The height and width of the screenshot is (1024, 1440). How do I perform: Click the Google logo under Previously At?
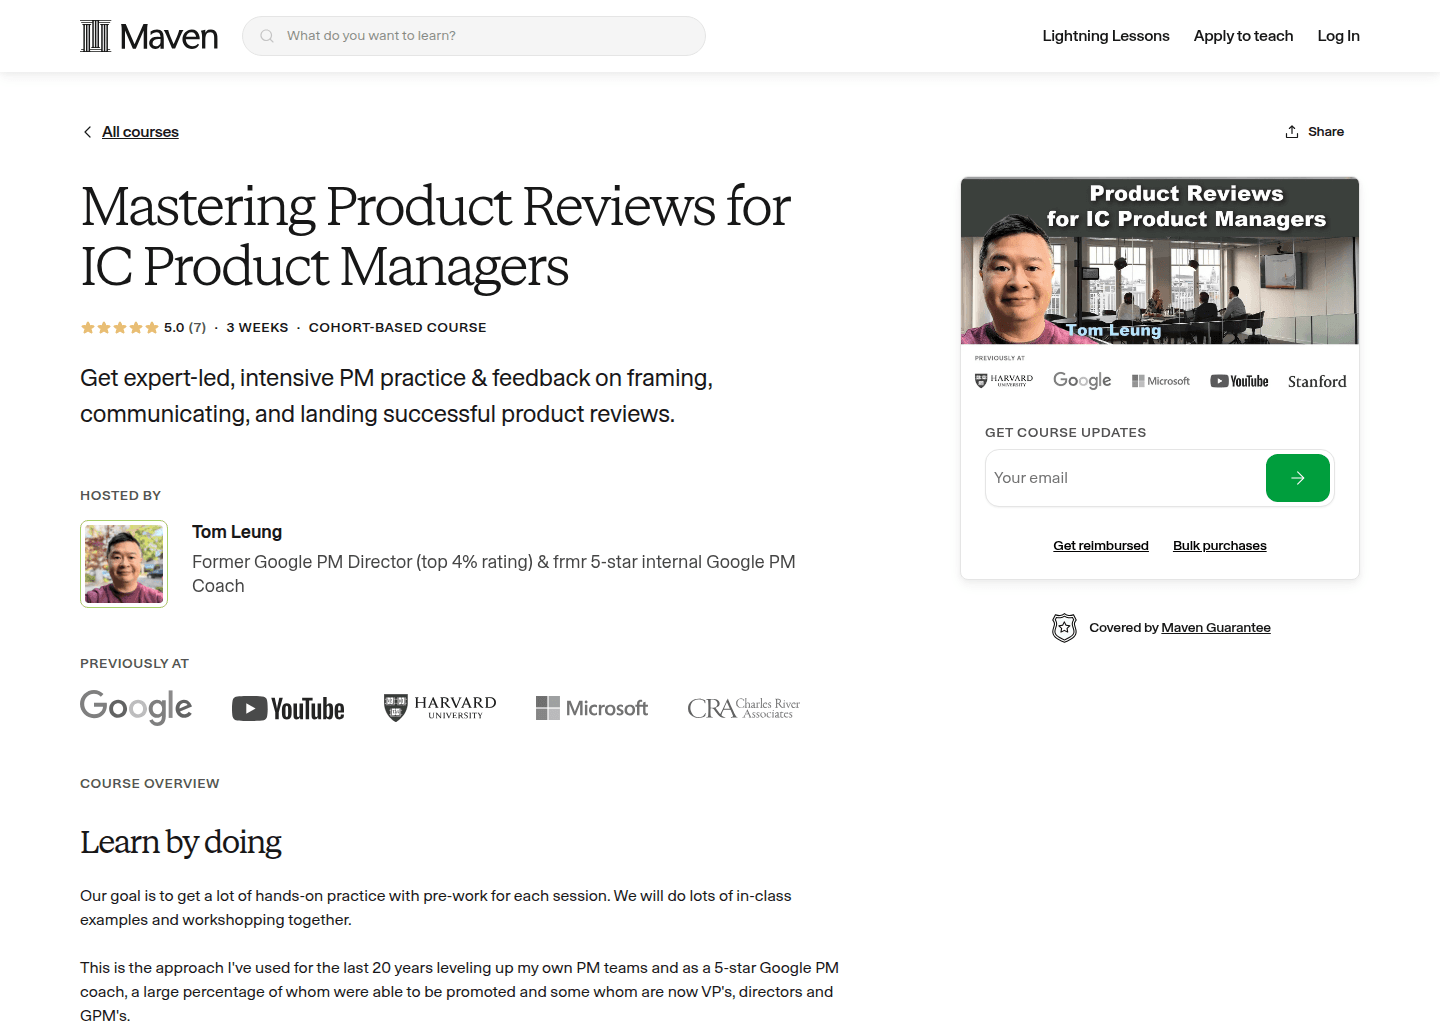(x=136, y=707)
